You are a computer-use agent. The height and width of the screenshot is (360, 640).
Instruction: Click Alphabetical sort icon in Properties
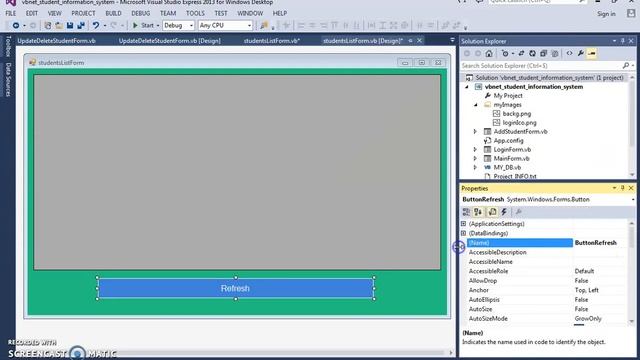[478, 212]
